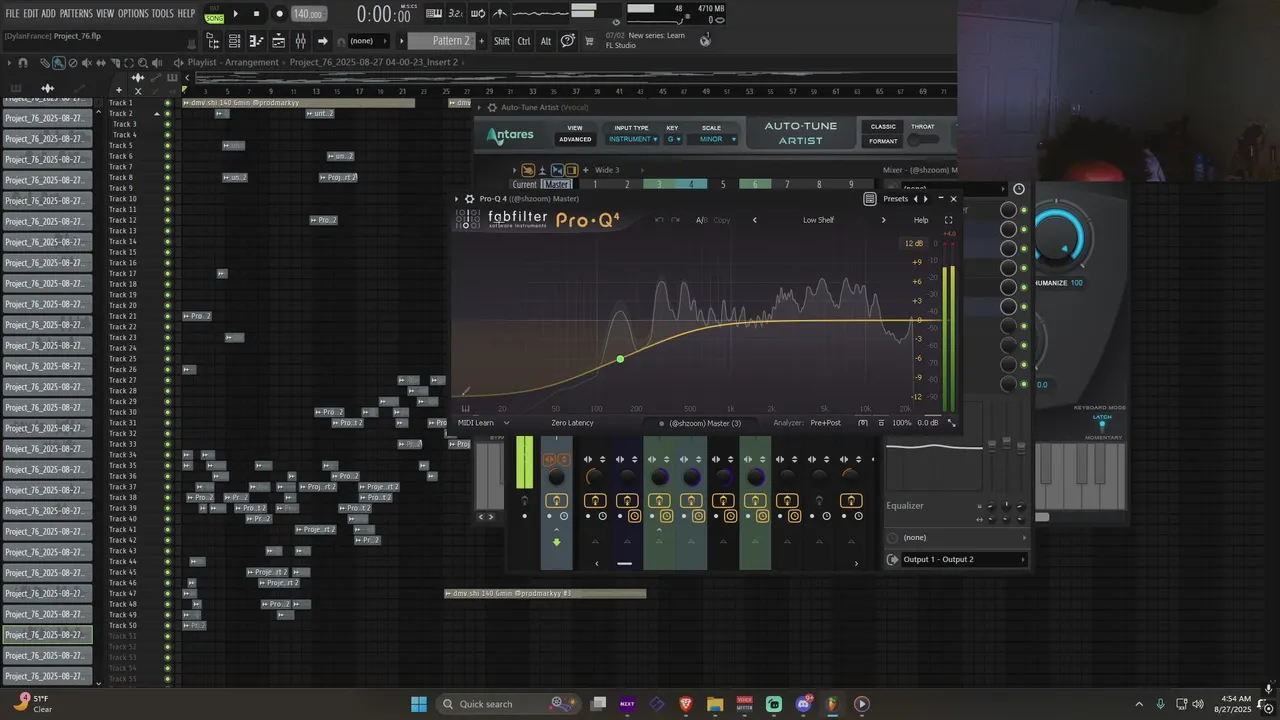Open the Mixer view icon
This screenshot has height=720, width=1280.
click(x=300, y=41)
